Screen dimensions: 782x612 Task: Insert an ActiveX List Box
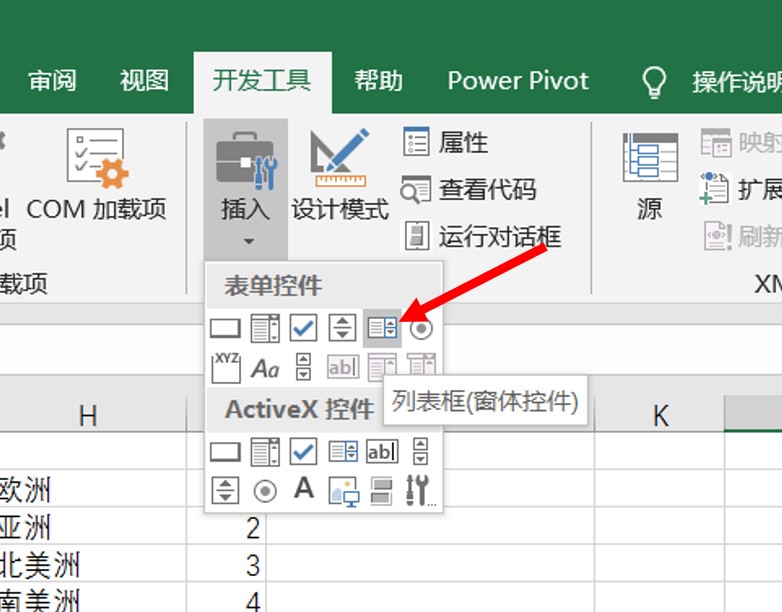pyautogui.click(x=343, y=452)
